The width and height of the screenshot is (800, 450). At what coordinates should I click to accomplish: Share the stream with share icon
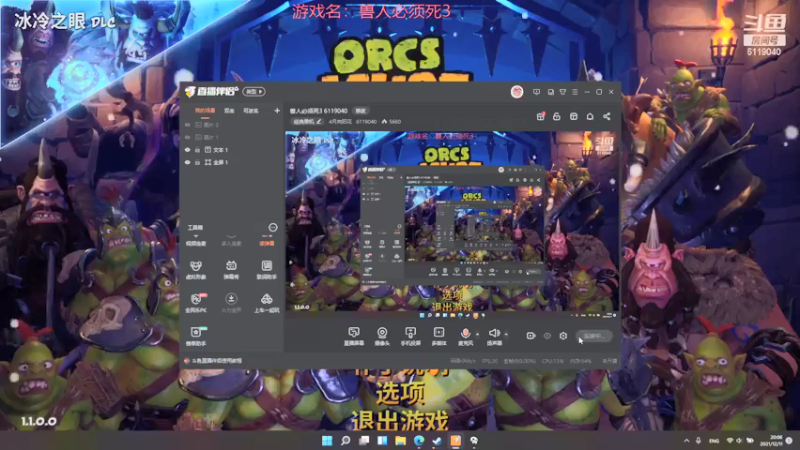coord(607,116)
